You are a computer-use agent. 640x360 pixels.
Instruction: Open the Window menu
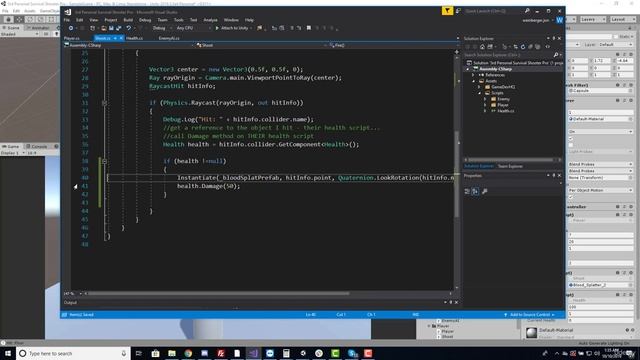pyautogui.click(x=231, y=20)
